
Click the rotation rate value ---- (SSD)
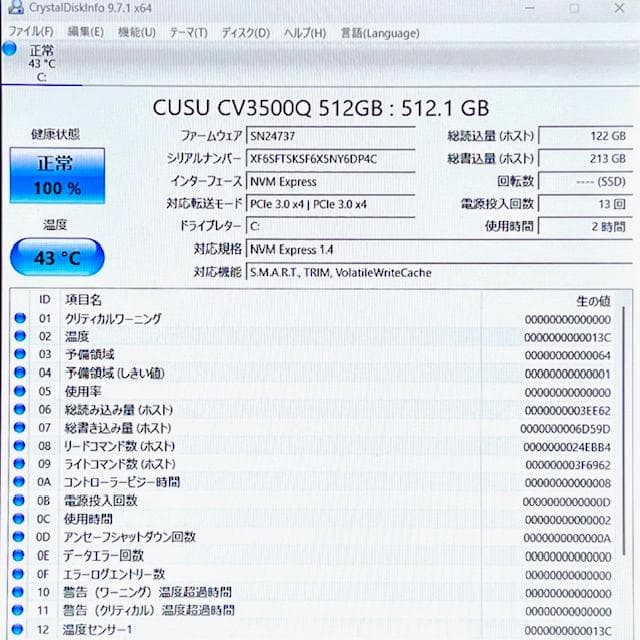point(586,182)
